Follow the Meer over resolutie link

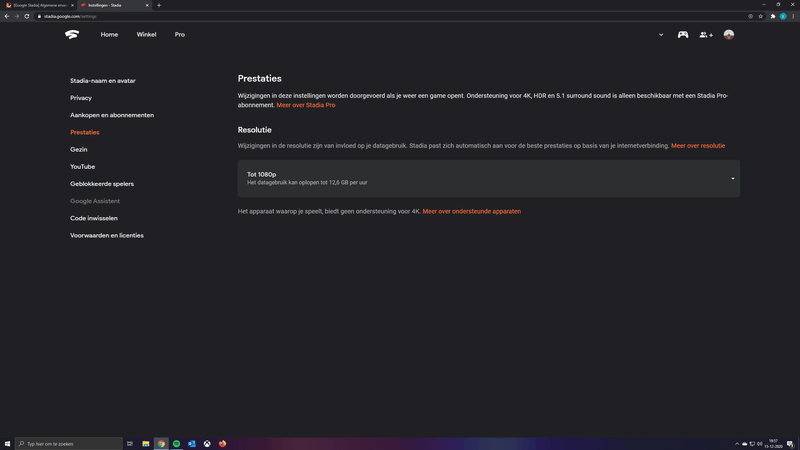(697, 146)
